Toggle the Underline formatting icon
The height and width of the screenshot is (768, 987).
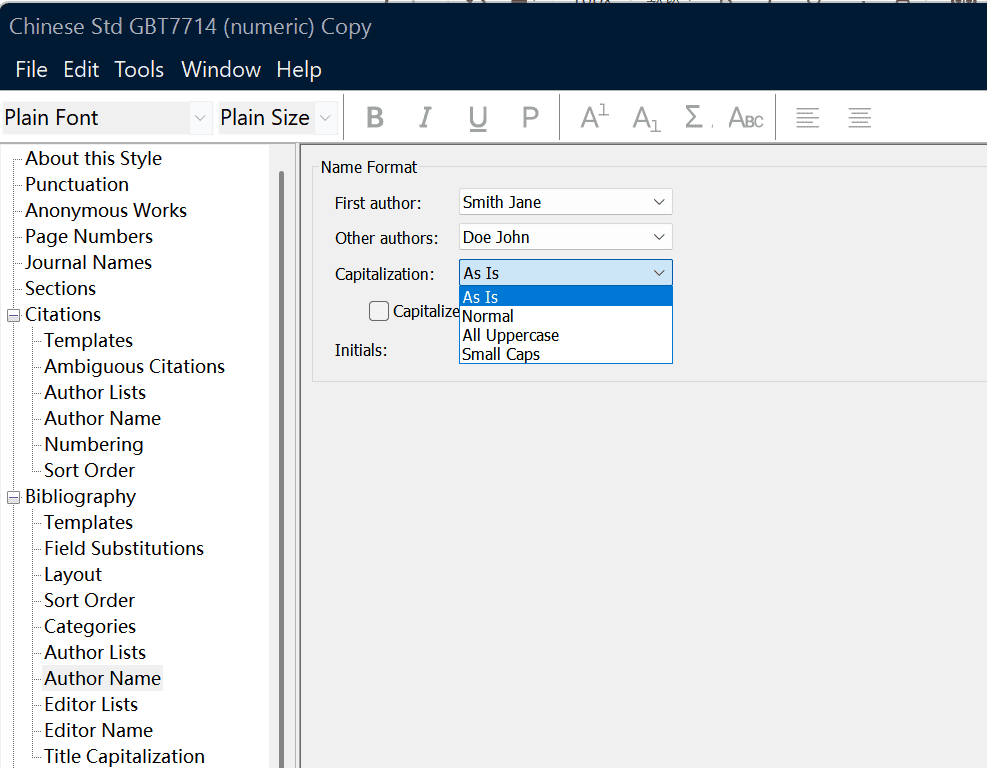point(478,118)
